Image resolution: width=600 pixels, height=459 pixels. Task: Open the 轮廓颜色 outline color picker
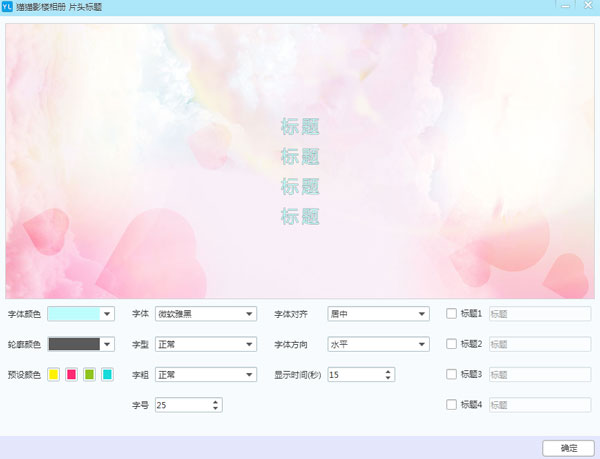[x=81, y=344]
